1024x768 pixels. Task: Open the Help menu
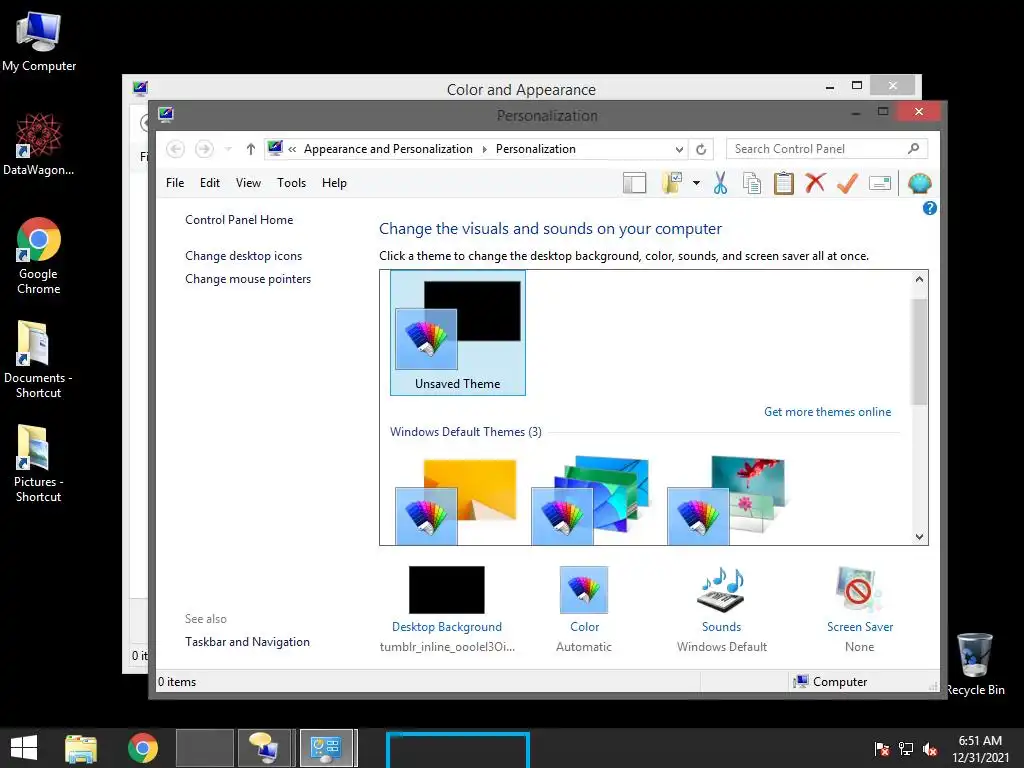click(x=334, y=183)
